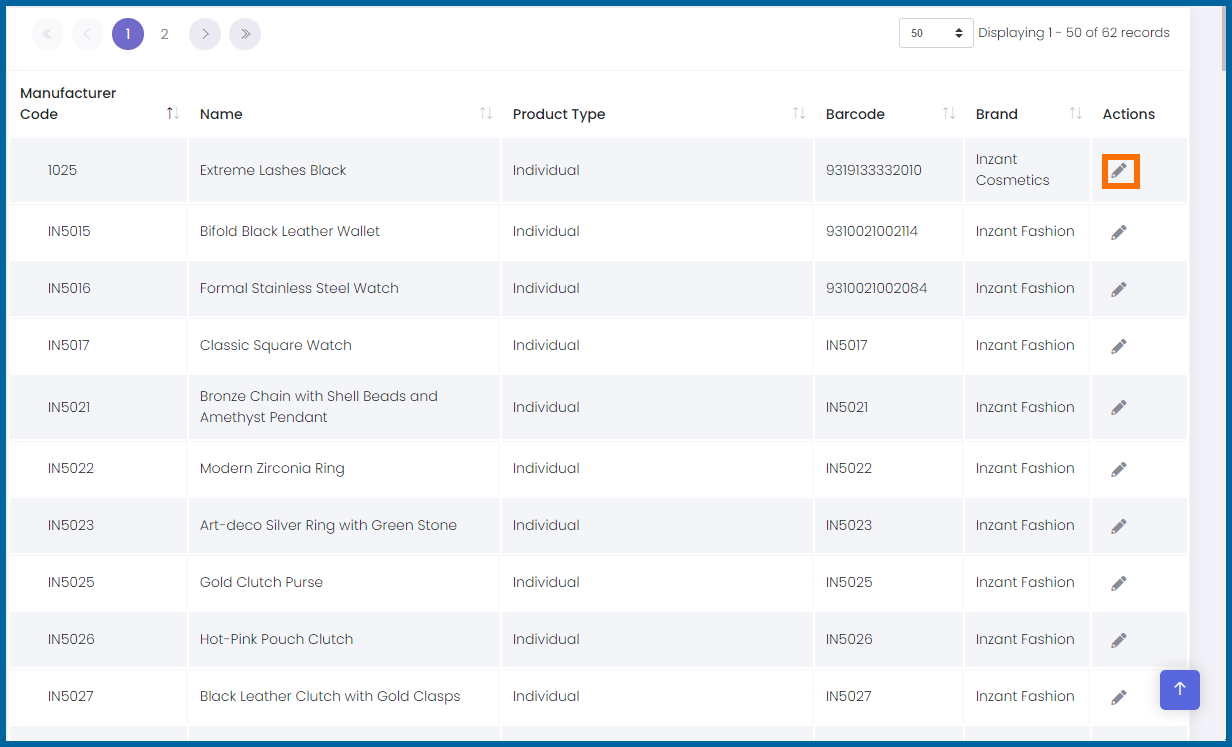Sort by Product Type column
1232x747 pixels.
[799, 113]
